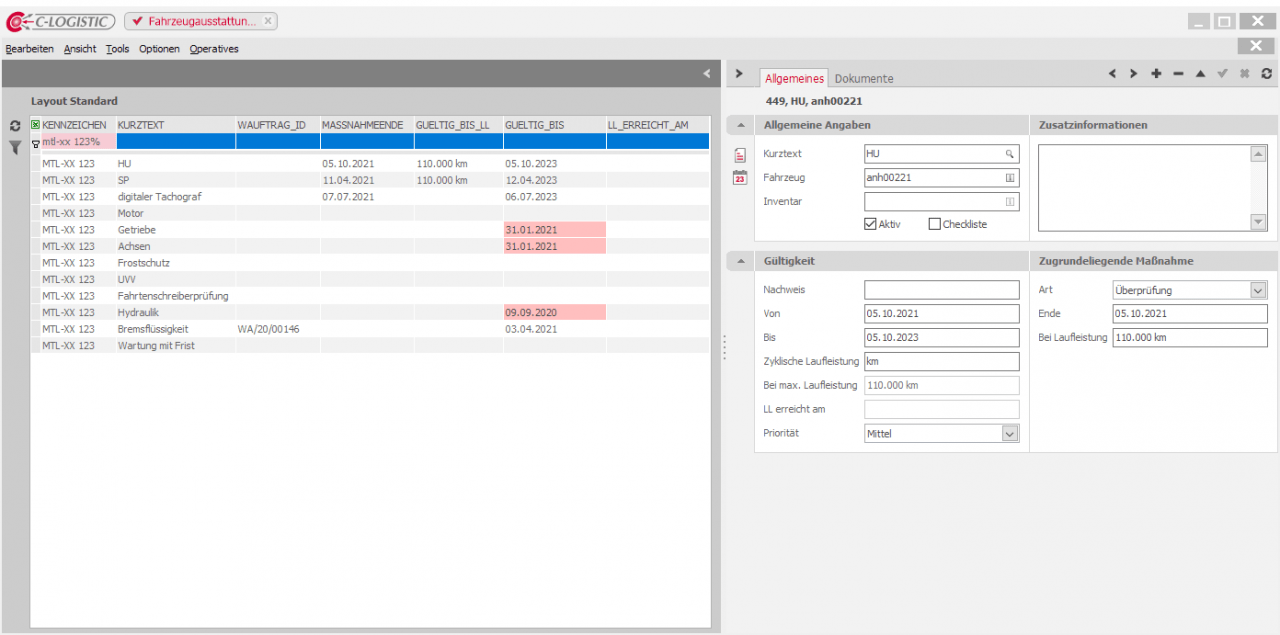
Task: Open the Art dropdown showing Überprüfung
Action: point(1258,290)
